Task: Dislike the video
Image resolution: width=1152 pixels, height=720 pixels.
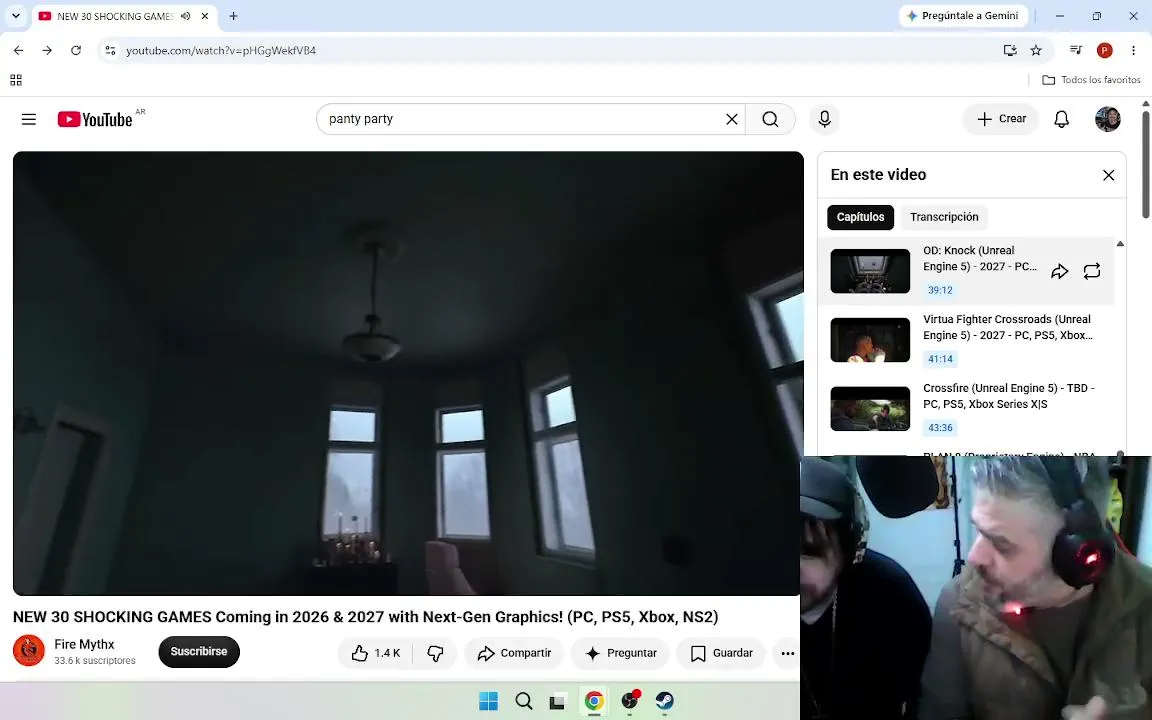Action: tap(435, 653)
